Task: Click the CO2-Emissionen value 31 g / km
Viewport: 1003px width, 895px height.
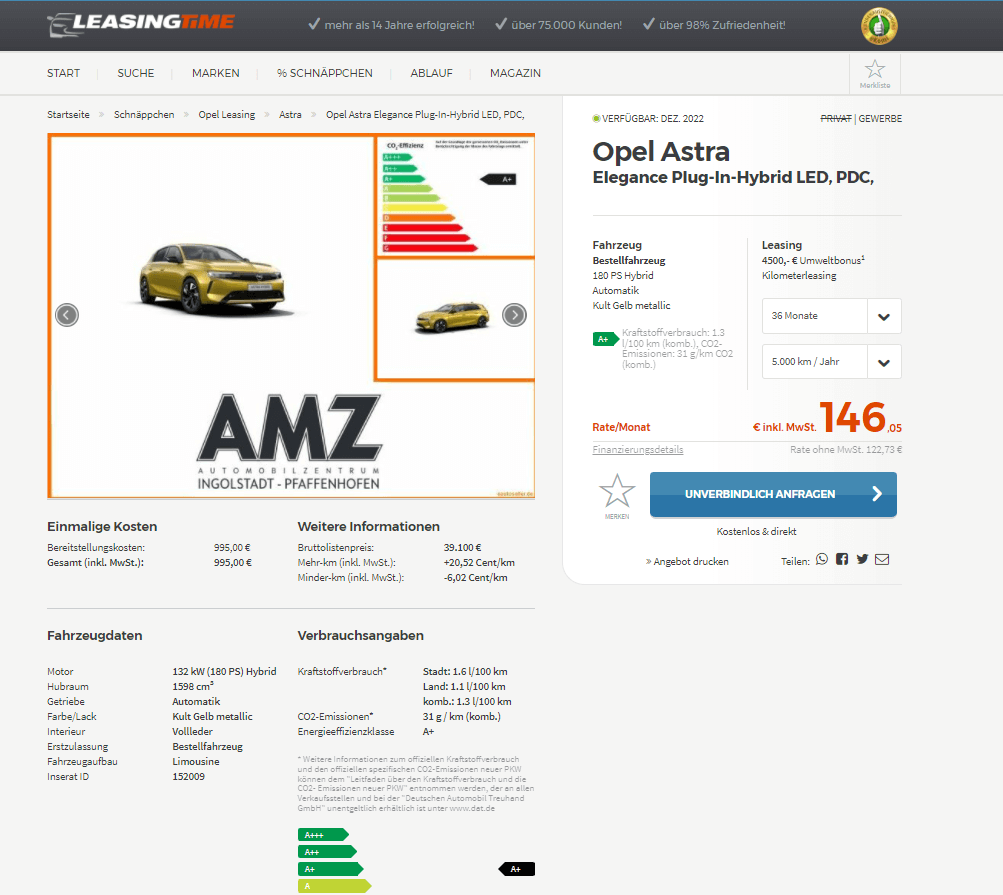Action: pyautogui.click(x=461, y=717)
